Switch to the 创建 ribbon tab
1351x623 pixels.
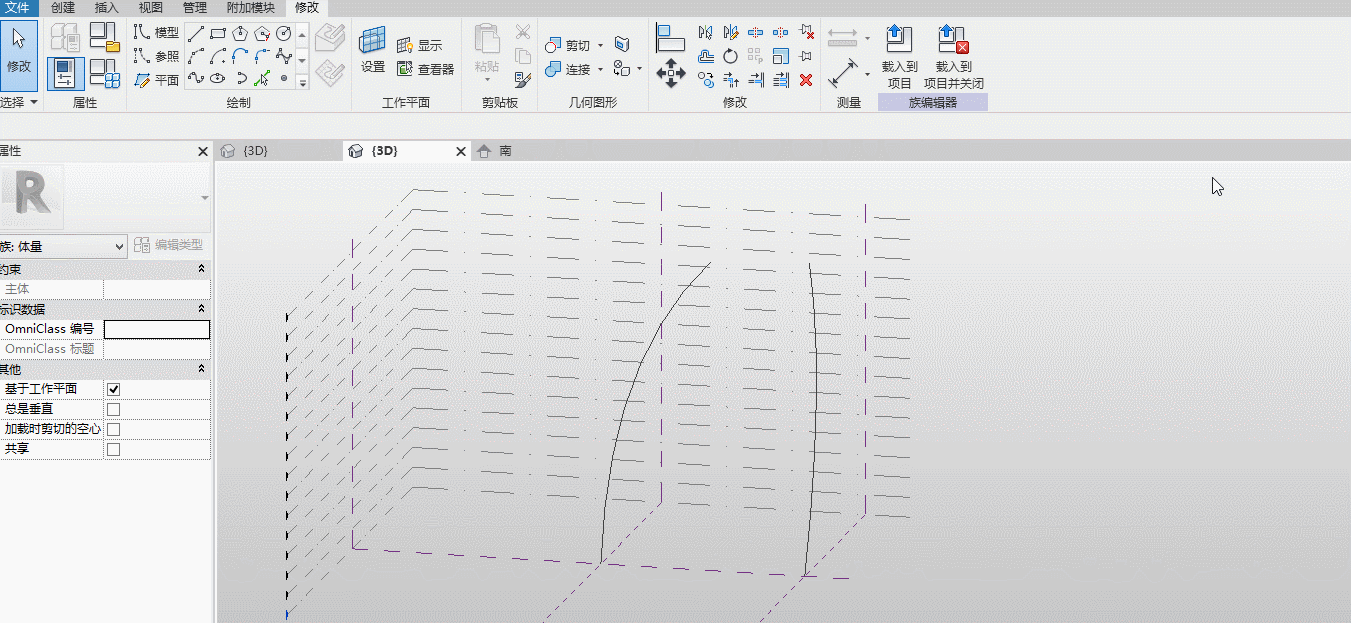click(63, 8)
